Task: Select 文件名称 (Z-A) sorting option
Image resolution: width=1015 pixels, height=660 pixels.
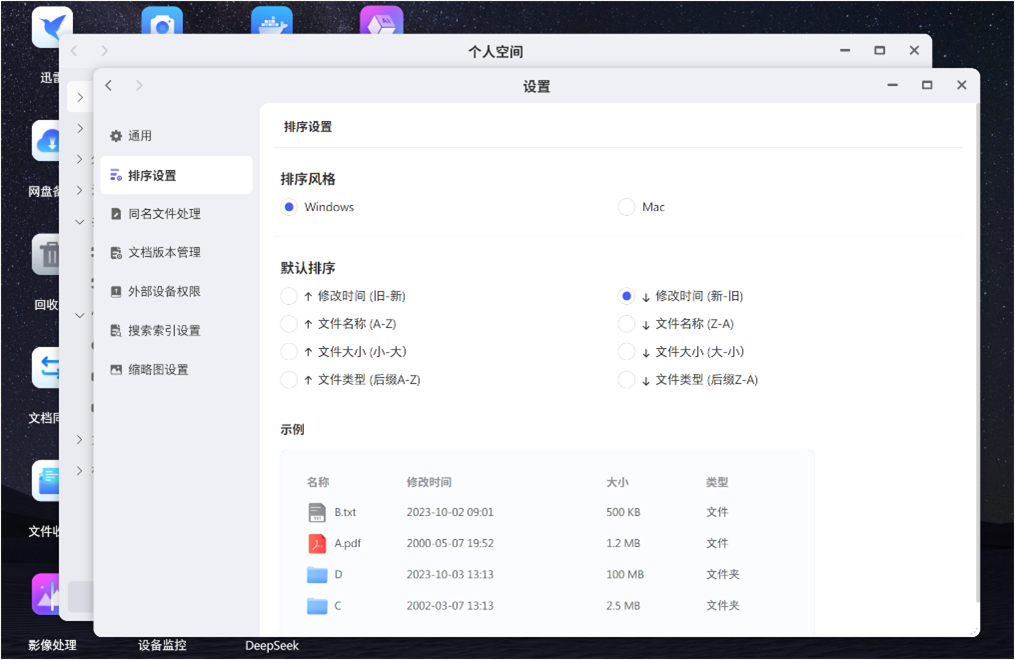Action: (x=627, y=324)
